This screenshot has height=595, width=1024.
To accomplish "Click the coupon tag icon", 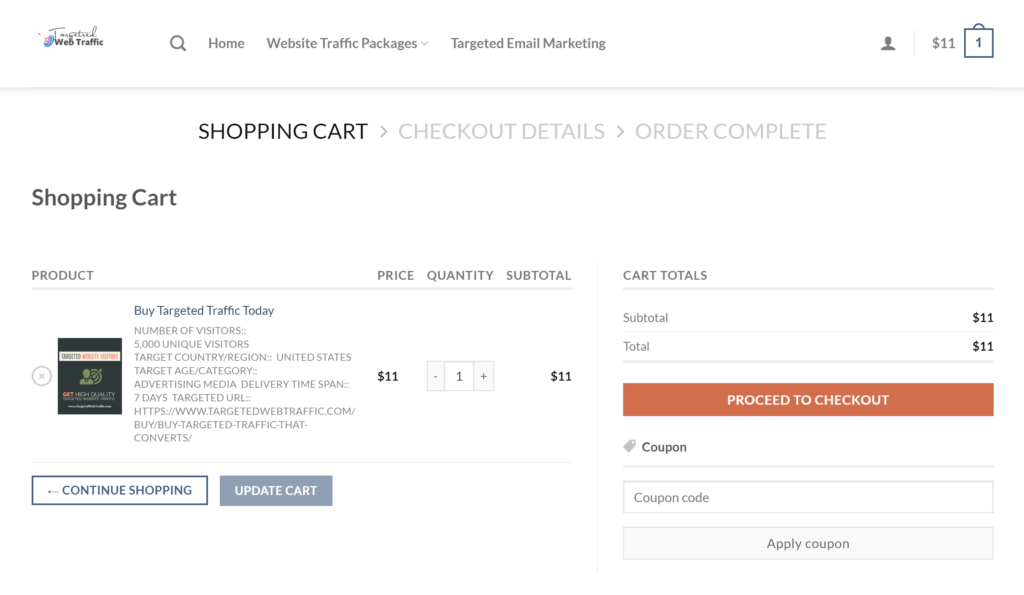I will pyautogui.click(x=630, y=446).
